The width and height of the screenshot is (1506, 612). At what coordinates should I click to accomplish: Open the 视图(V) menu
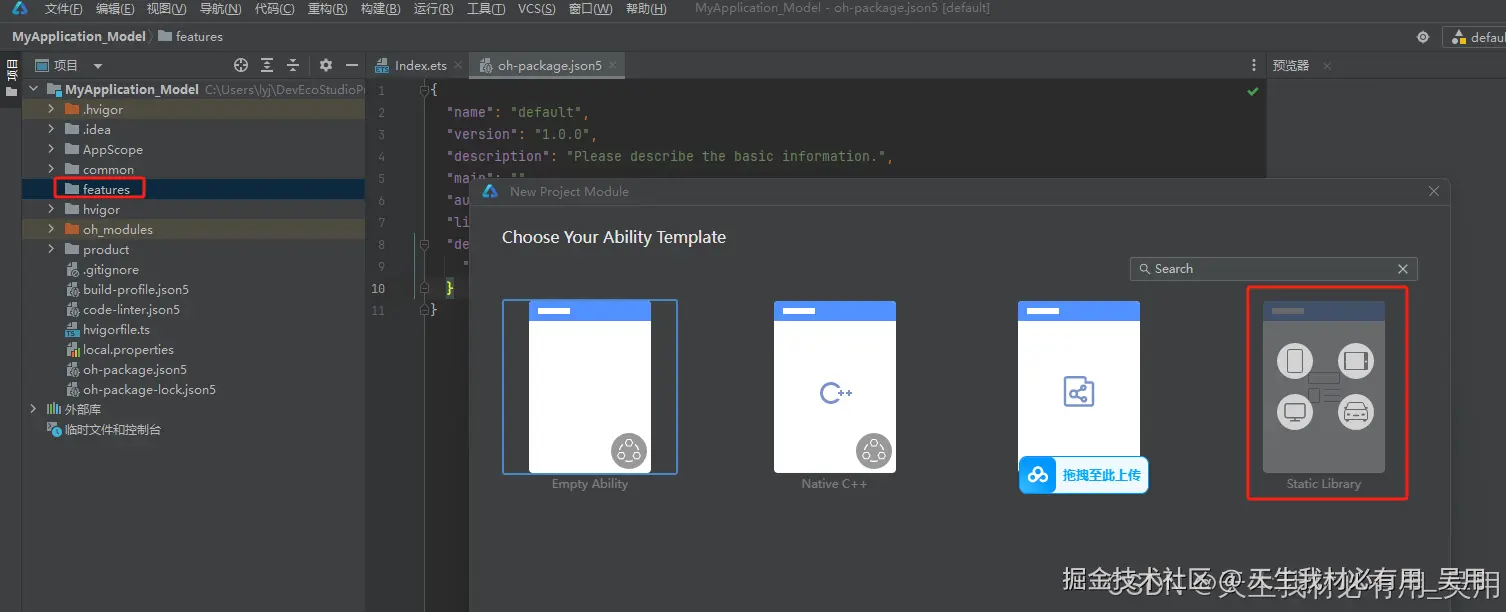pyautogui.click(x=166, y=9)
